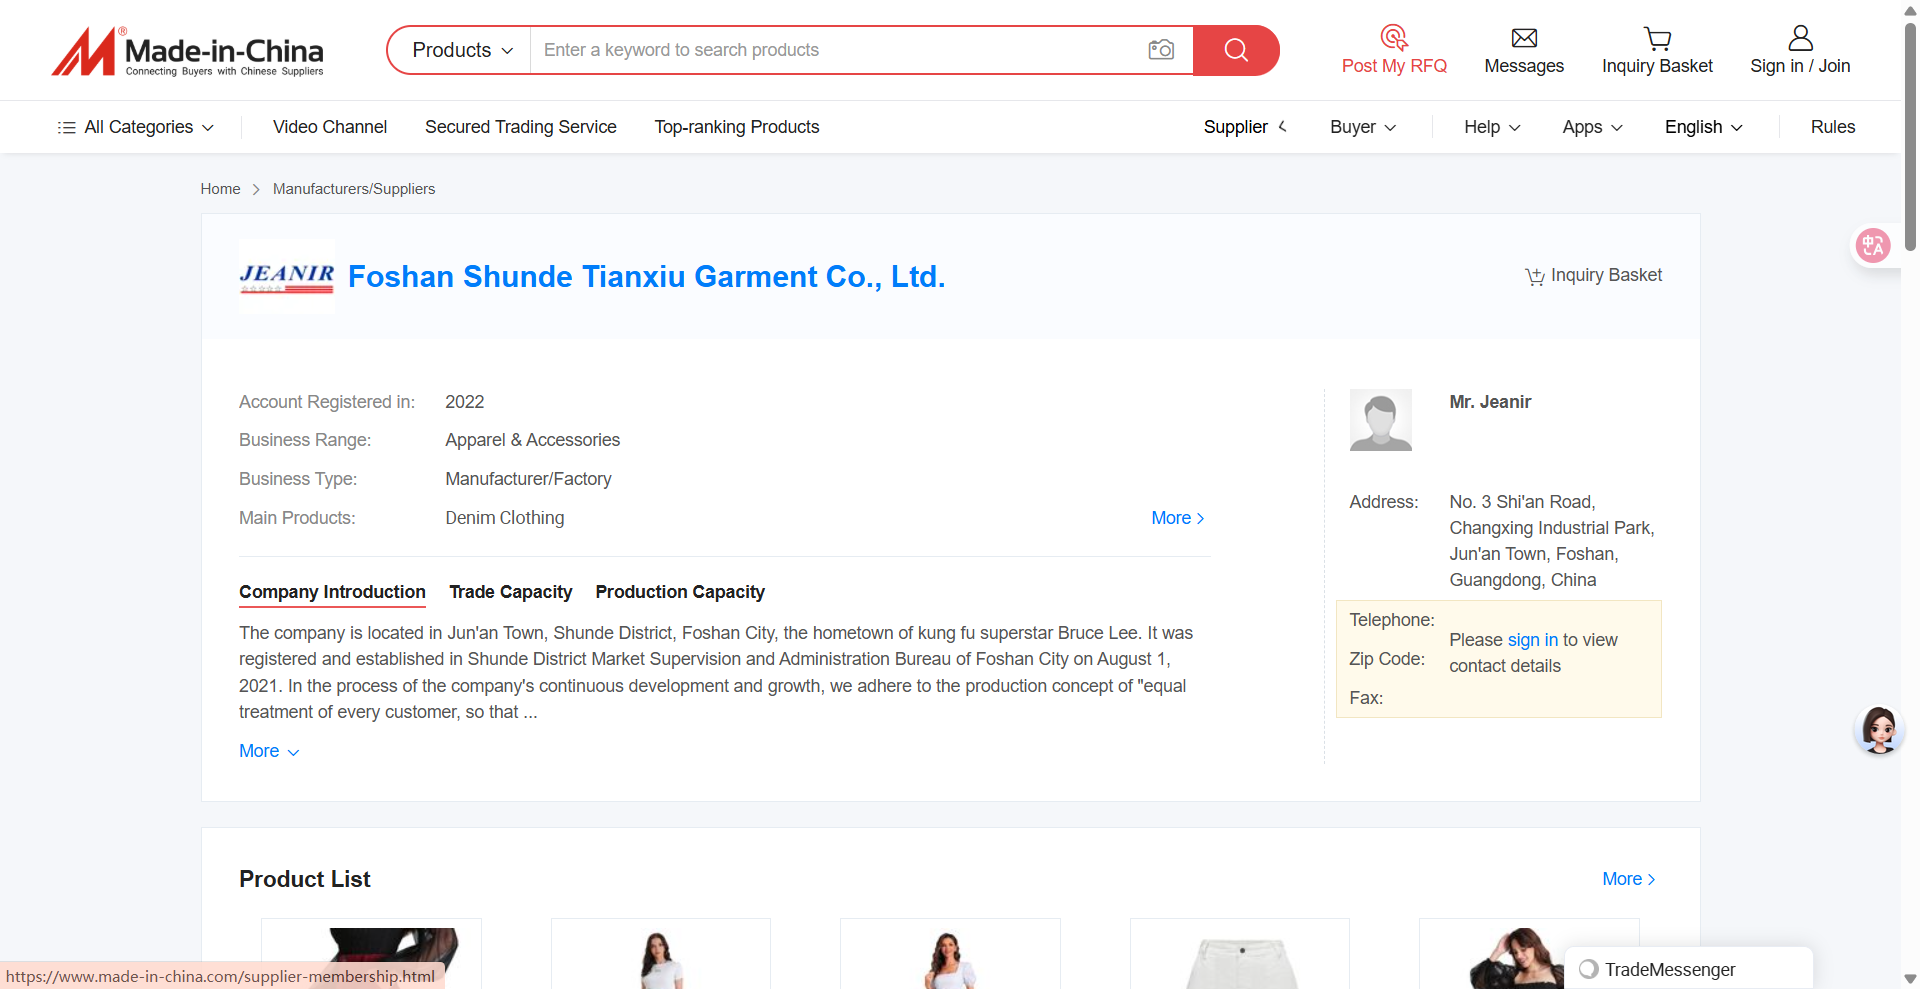Open the Messages envelope icon
This screenshot has height=989, width=1920.
1523,38
